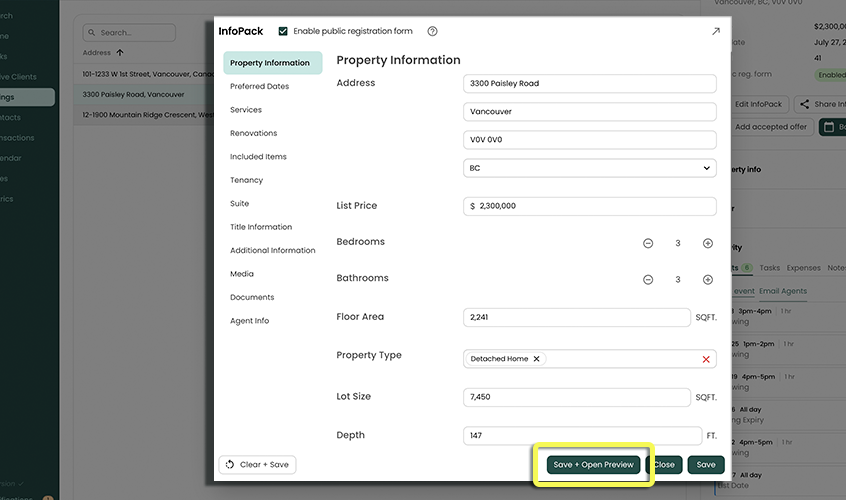Viewport: 846px width, 500px height.
Task: Open the Preferred Dates section
Action: point(259,87)
